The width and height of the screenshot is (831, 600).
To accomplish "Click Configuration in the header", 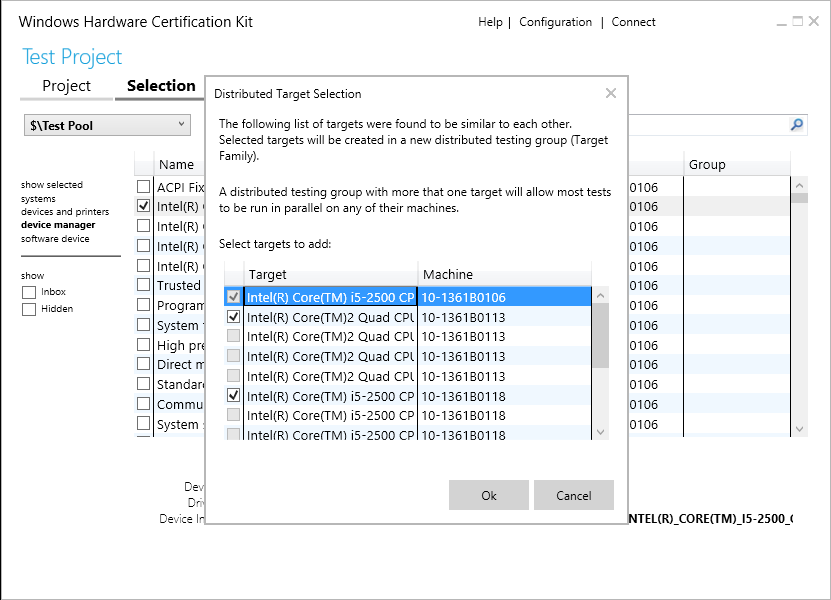I will pyautogui.click(x=555, y=21).
